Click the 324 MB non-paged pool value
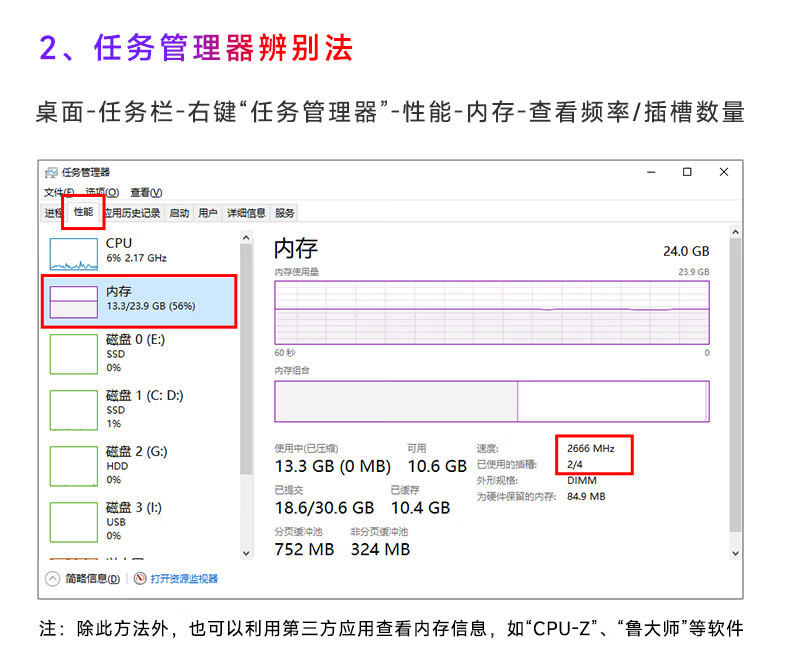 tap(380, 550)
